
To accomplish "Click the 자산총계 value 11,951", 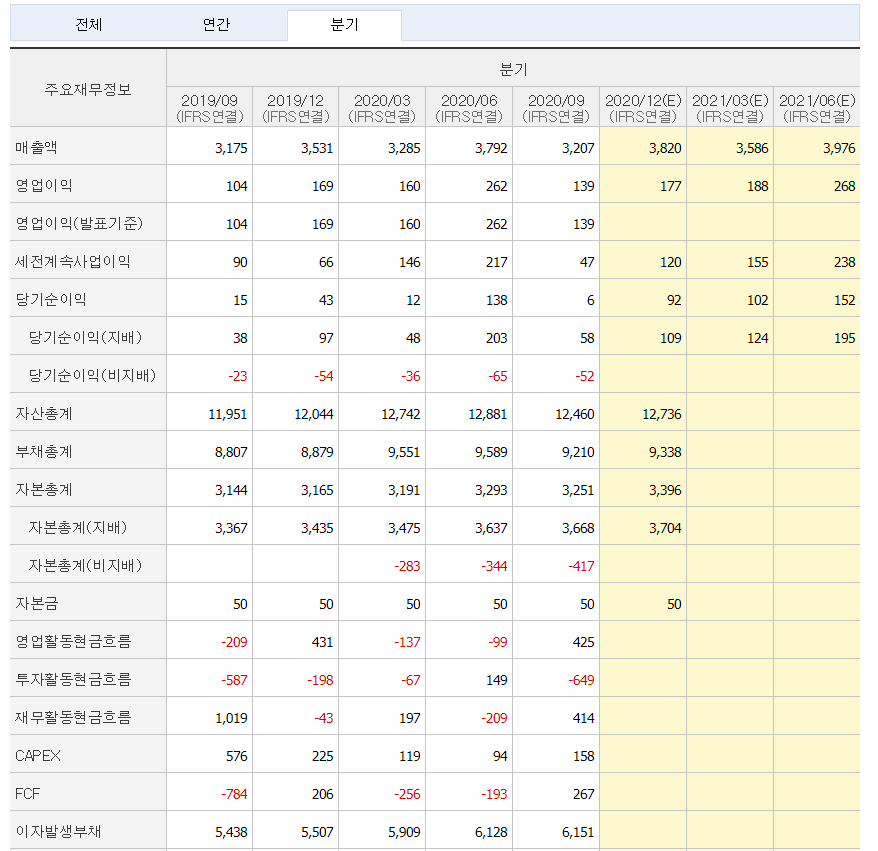I will (x=227, y=414).
